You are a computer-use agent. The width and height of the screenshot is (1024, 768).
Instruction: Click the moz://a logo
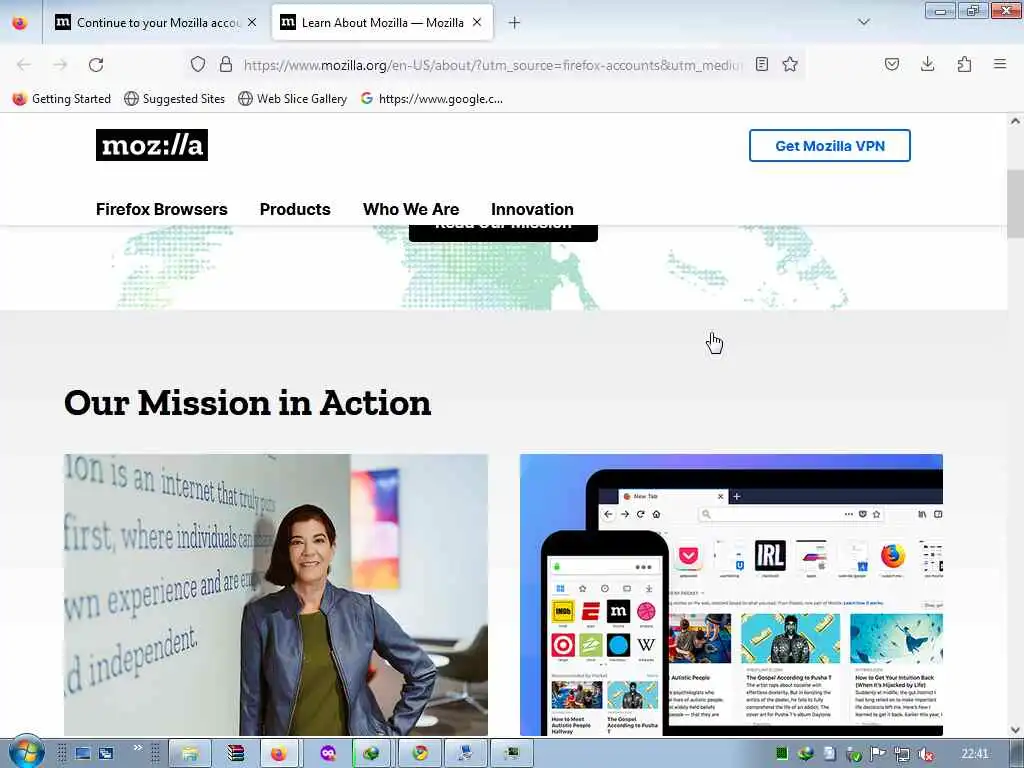pyautogui.click(x=152, y=145)
